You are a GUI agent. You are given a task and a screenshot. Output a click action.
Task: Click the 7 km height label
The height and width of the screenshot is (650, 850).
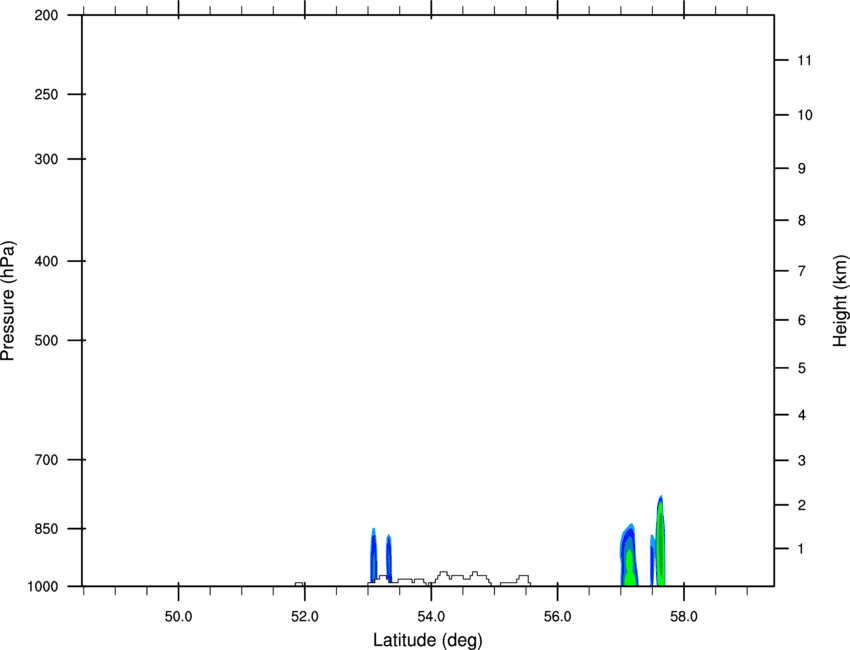[802, 271]
